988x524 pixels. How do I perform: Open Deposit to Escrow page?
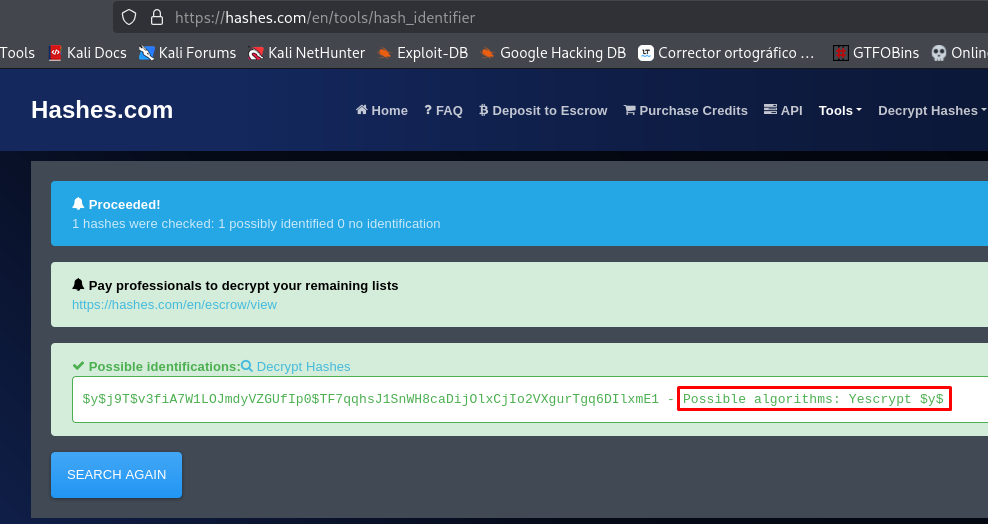coord(543,111)
